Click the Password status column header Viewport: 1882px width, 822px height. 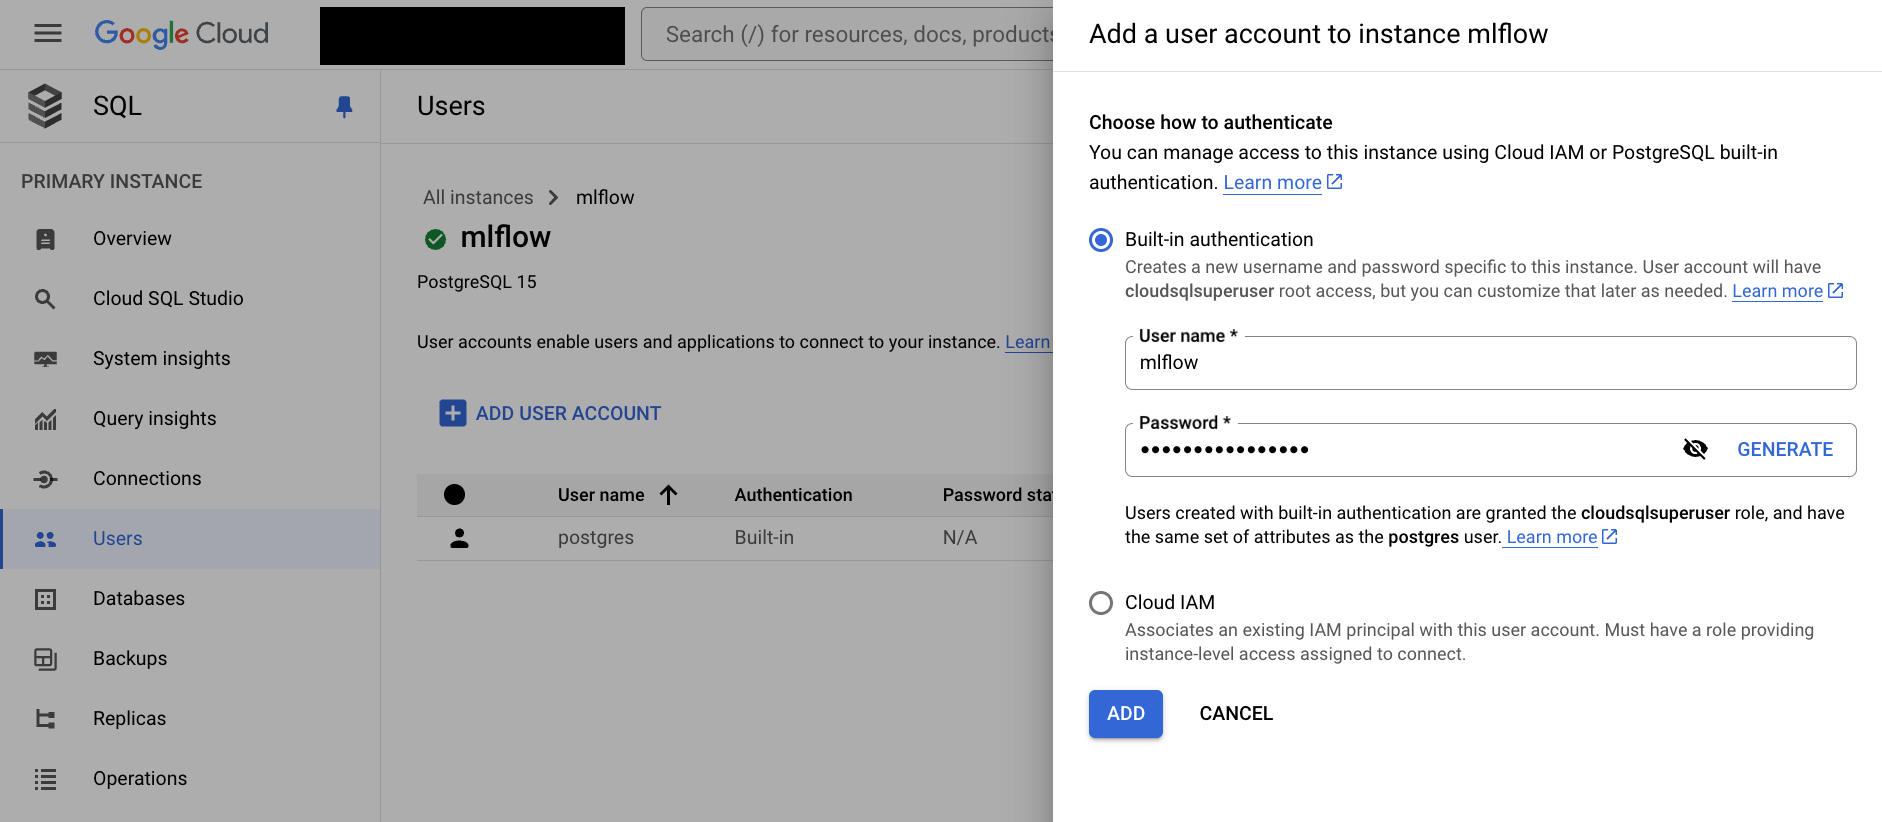click(997, 495)
